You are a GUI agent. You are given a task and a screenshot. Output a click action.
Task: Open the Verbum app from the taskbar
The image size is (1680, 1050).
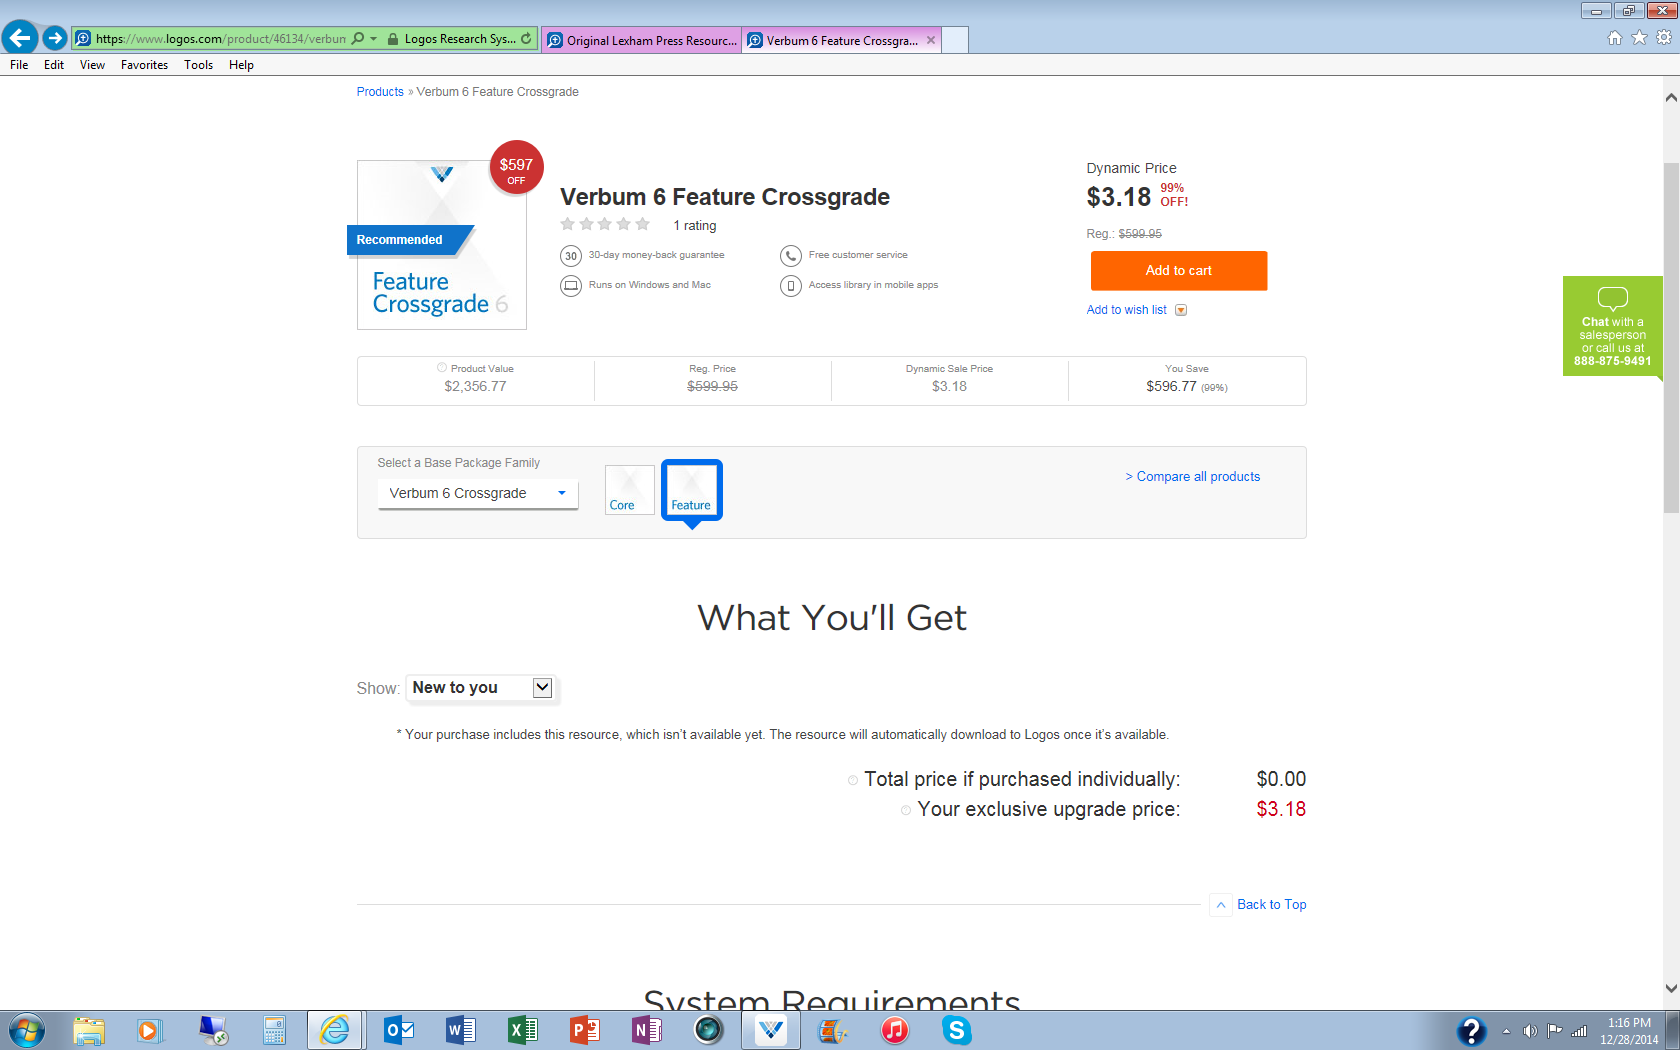click(771, 1030)
